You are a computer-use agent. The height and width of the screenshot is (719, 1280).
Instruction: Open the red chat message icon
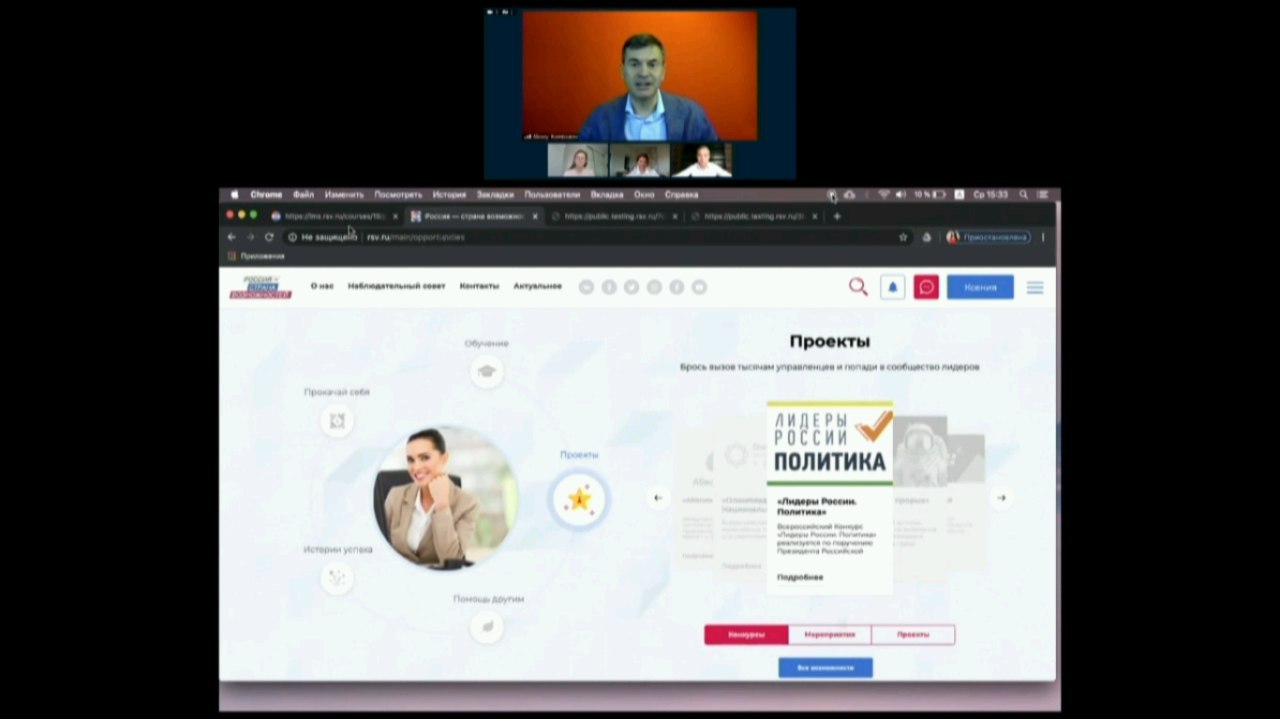pyautogui.click(x=926, y=287)
